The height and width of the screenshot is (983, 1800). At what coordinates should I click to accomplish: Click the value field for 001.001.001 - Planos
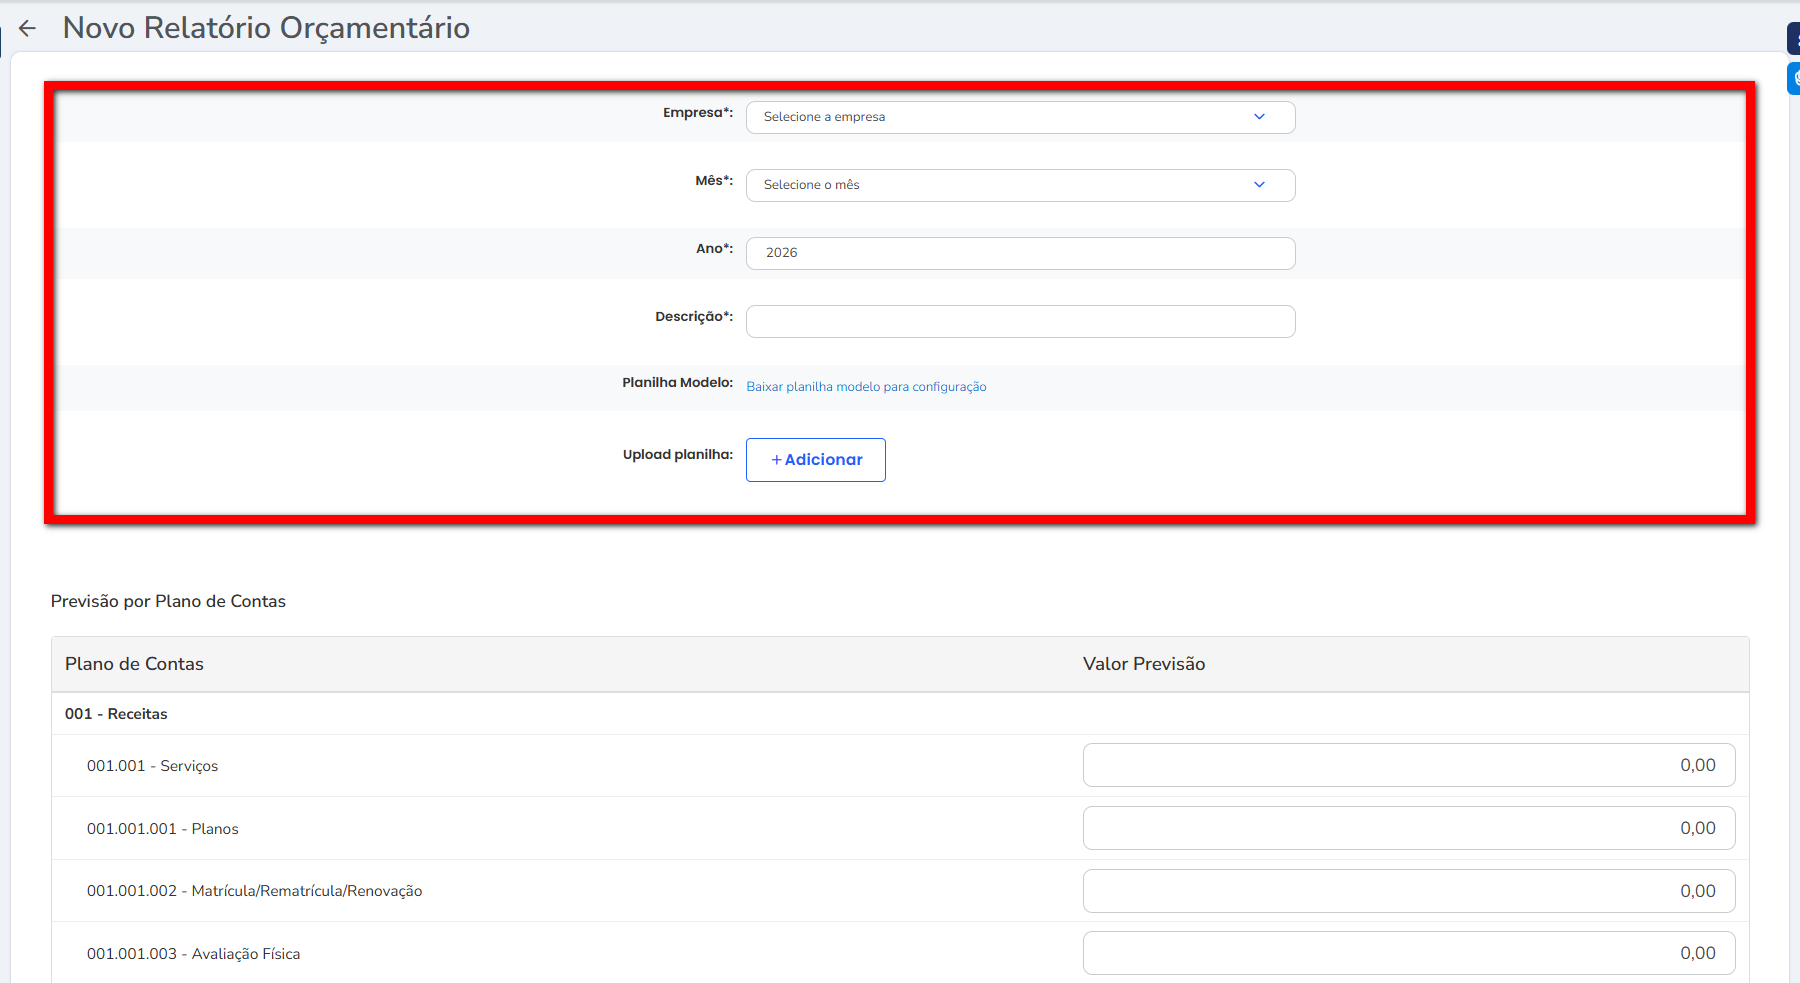pyautogui.click(x=1408, y=828)
